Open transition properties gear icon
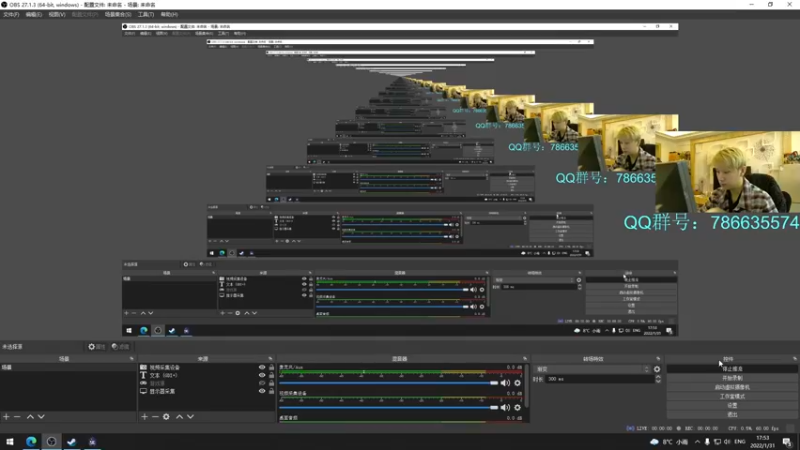Screen dimensions: 800x450 pos(657,369)
